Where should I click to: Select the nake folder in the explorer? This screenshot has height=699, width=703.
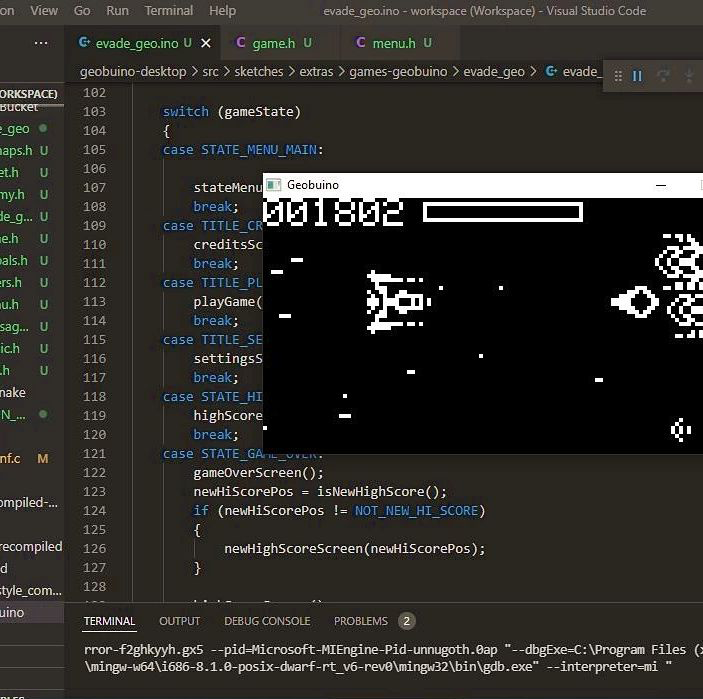pos(13,392)
